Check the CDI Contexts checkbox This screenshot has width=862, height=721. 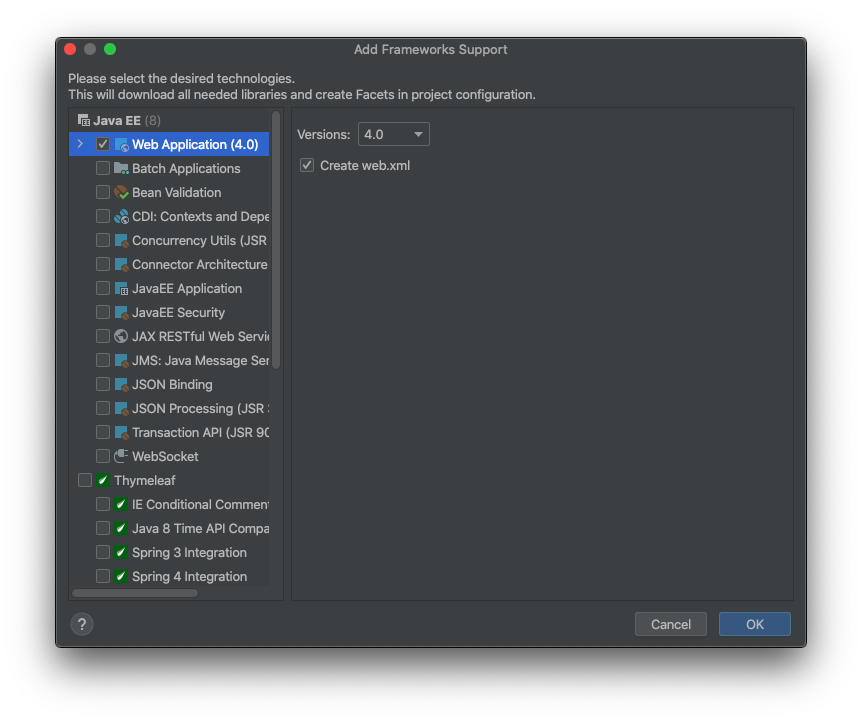click(103, 217)
